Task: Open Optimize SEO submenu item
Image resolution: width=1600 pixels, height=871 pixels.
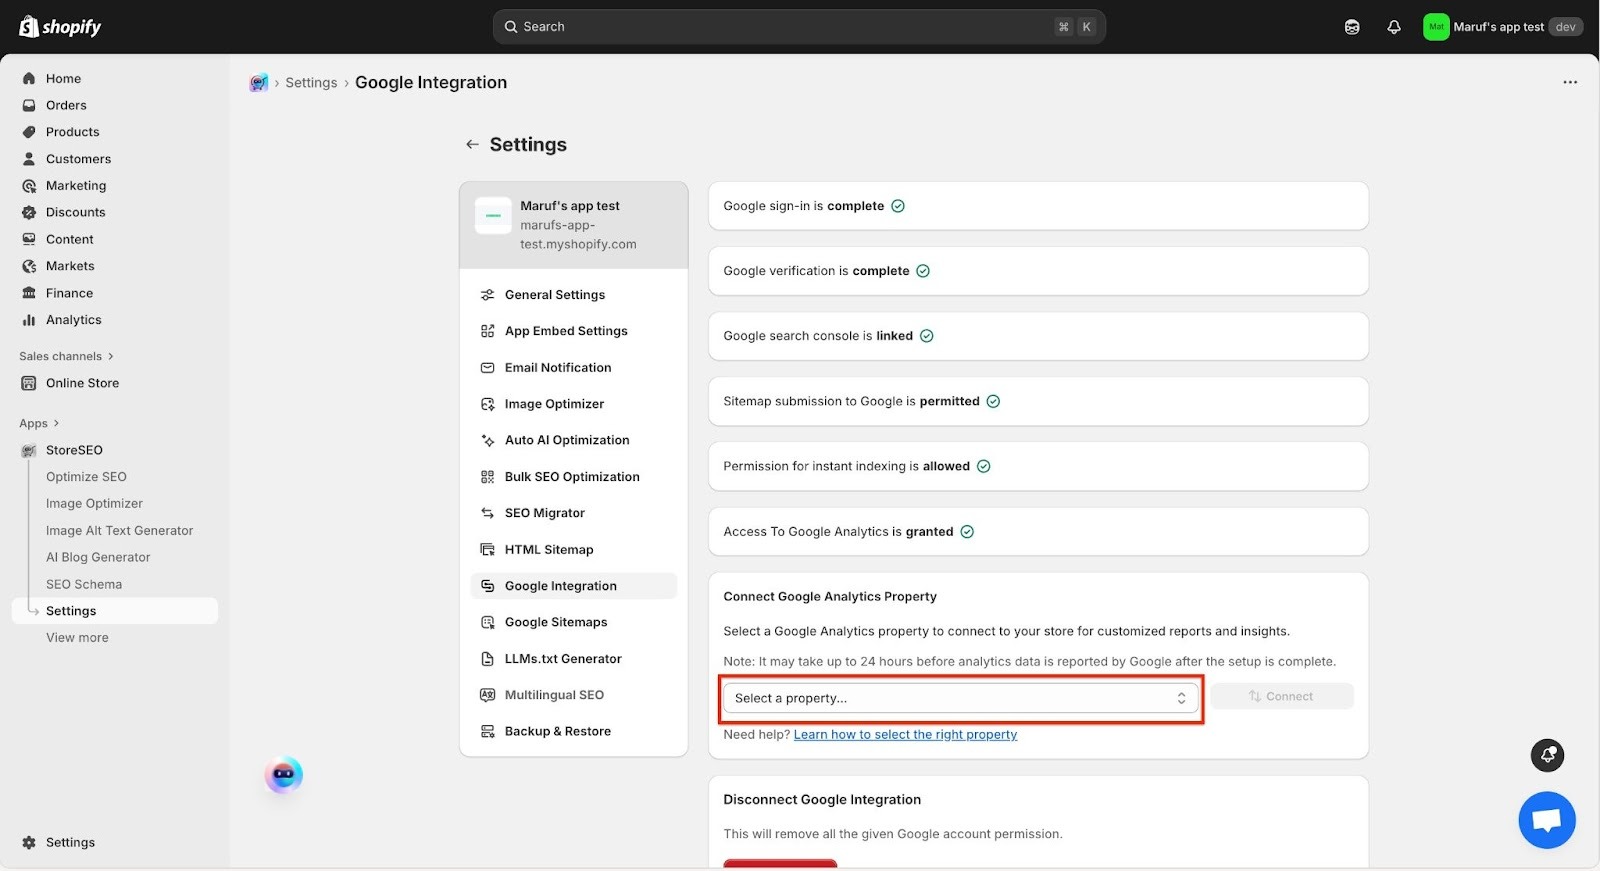Action: click(86, 477)
